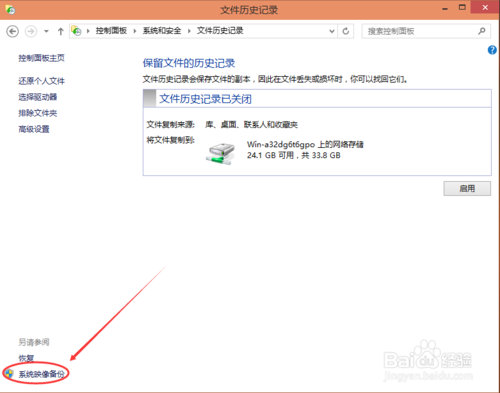
Task: Select 控制面板 in the breadcrumb path
Action: [111, 31]
